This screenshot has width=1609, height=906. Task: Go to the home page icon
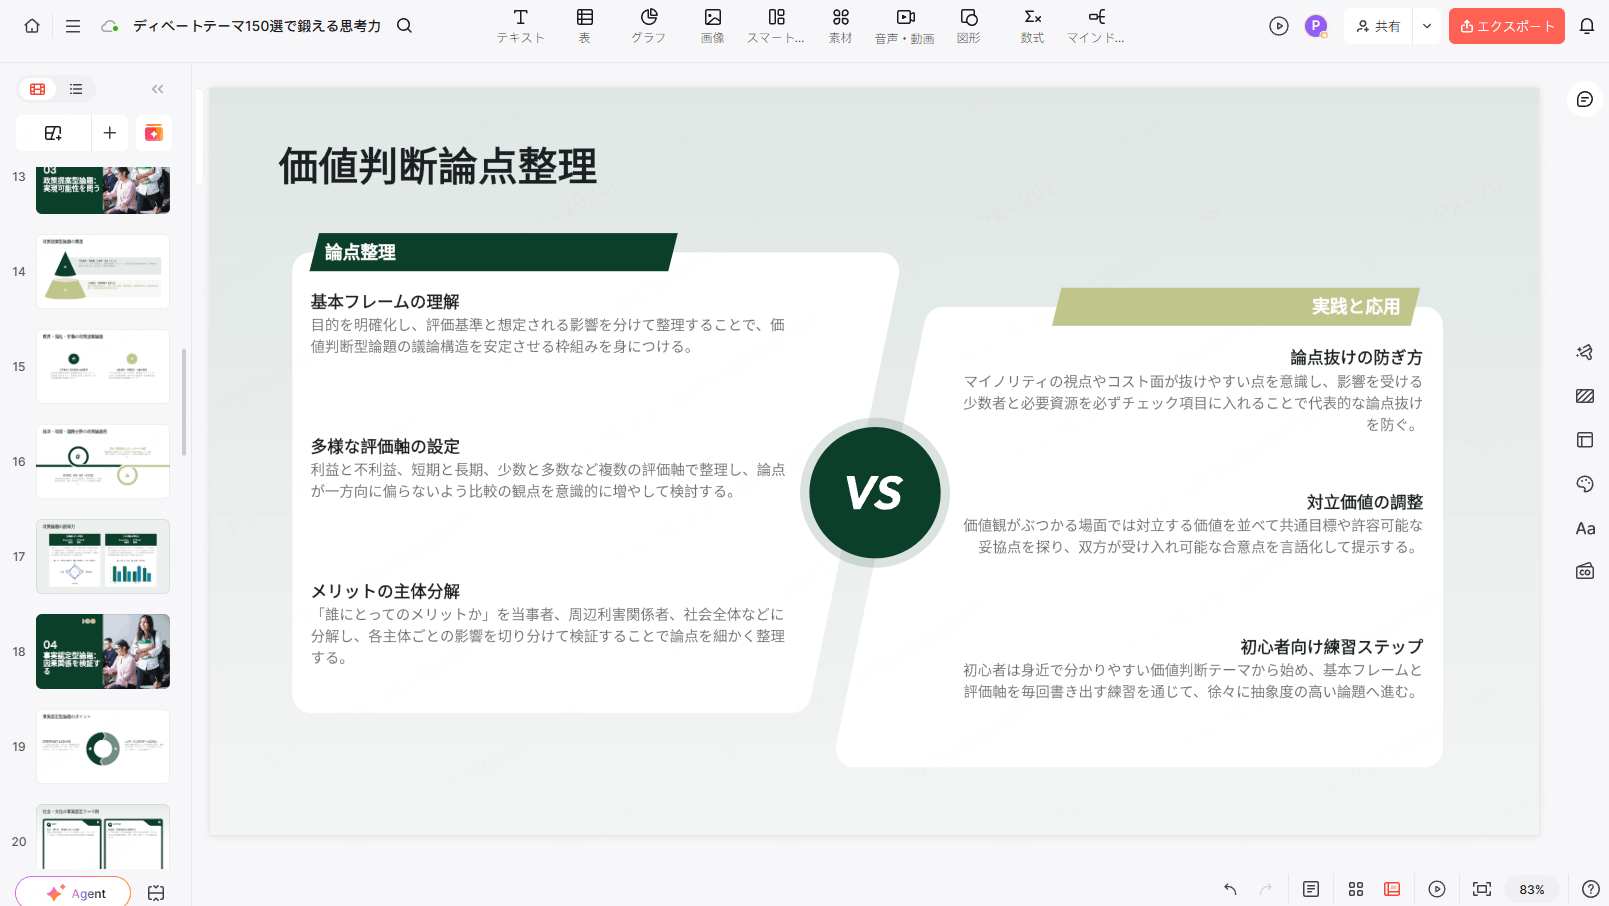[32, 26]
